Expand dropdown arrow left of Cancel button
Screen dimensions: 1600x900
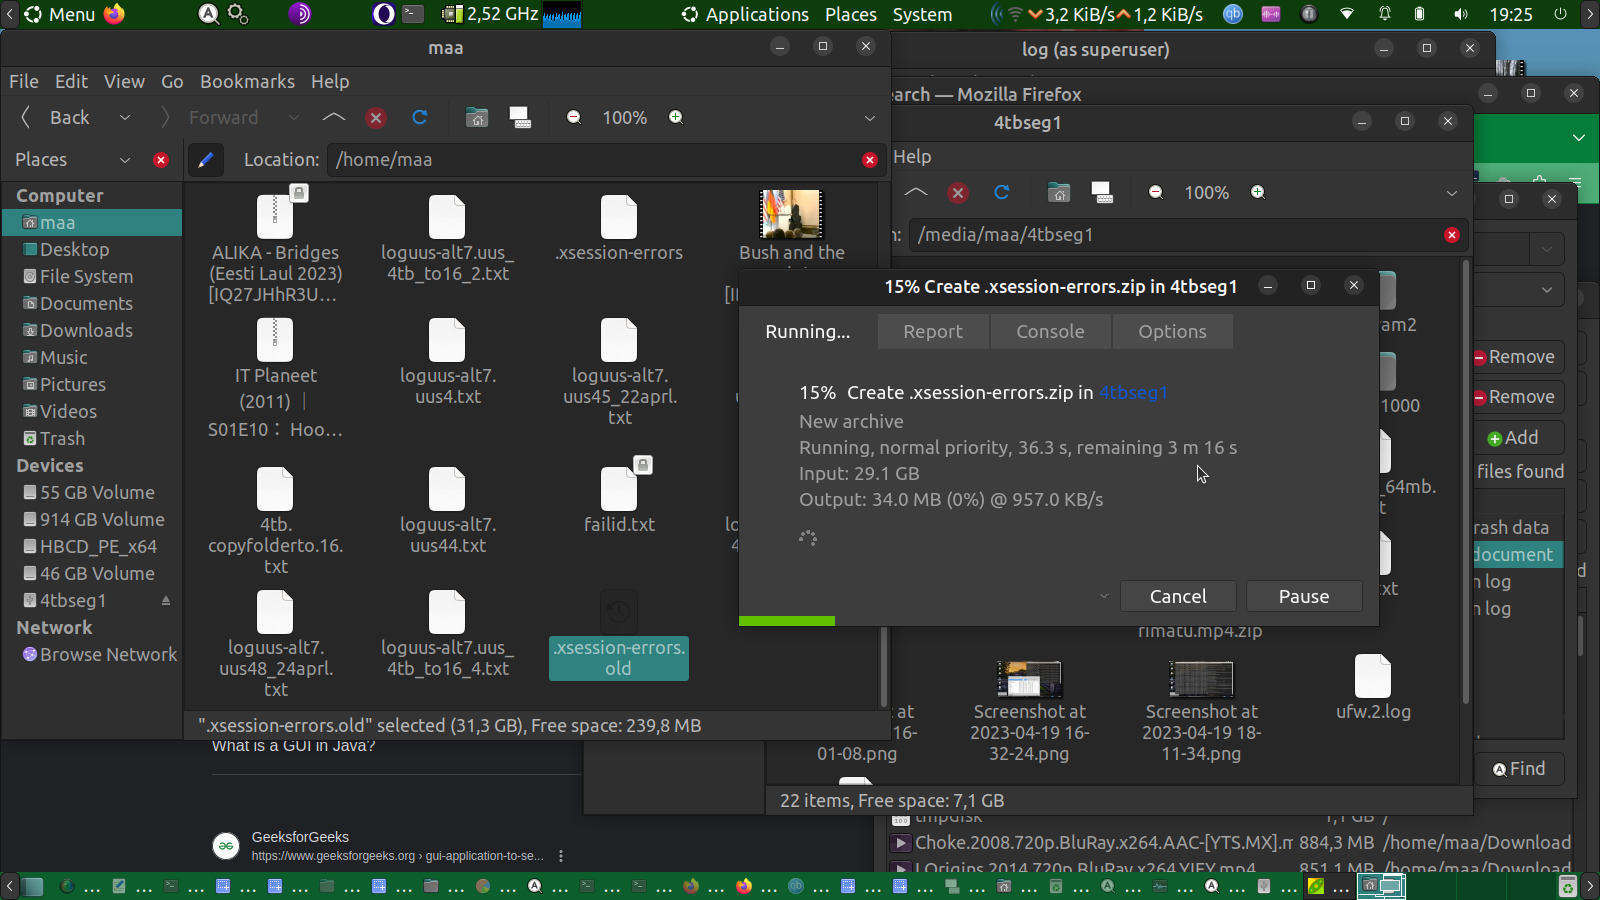pos(1104,597)
